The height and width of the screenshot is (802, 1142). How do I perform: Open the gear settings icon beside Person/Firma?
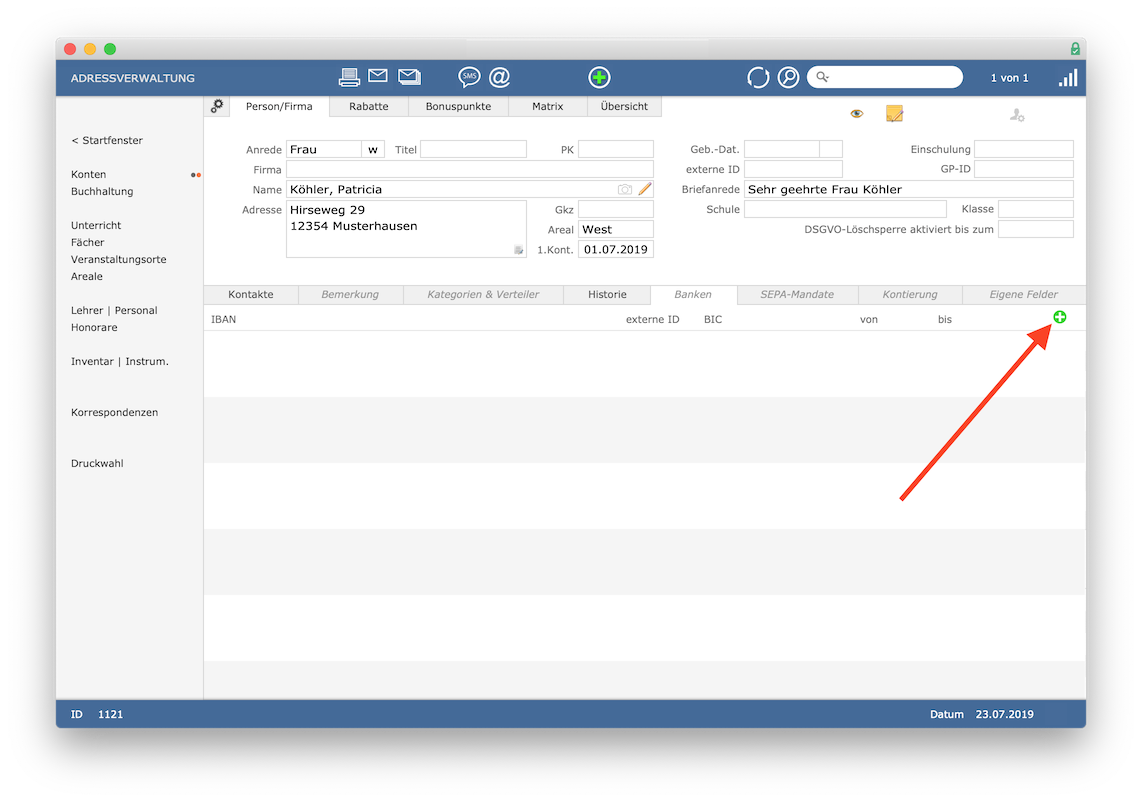coord(217,106)
